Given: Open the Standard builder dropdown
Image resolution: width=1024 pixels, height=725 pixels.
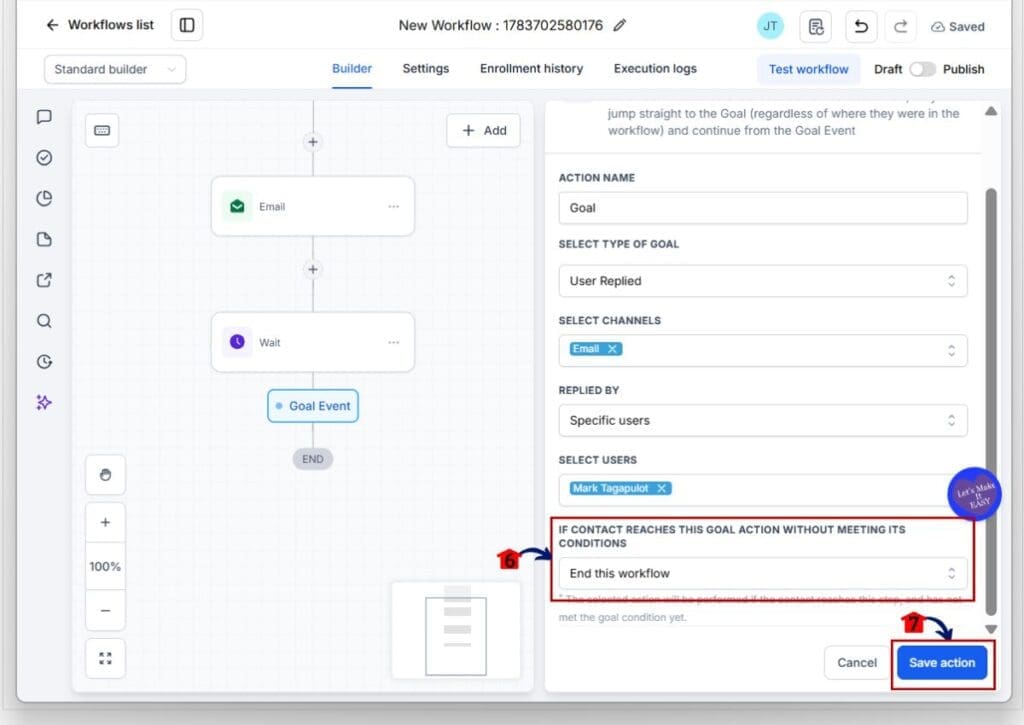Looking at the screenshot, I should tap(115, 69).
